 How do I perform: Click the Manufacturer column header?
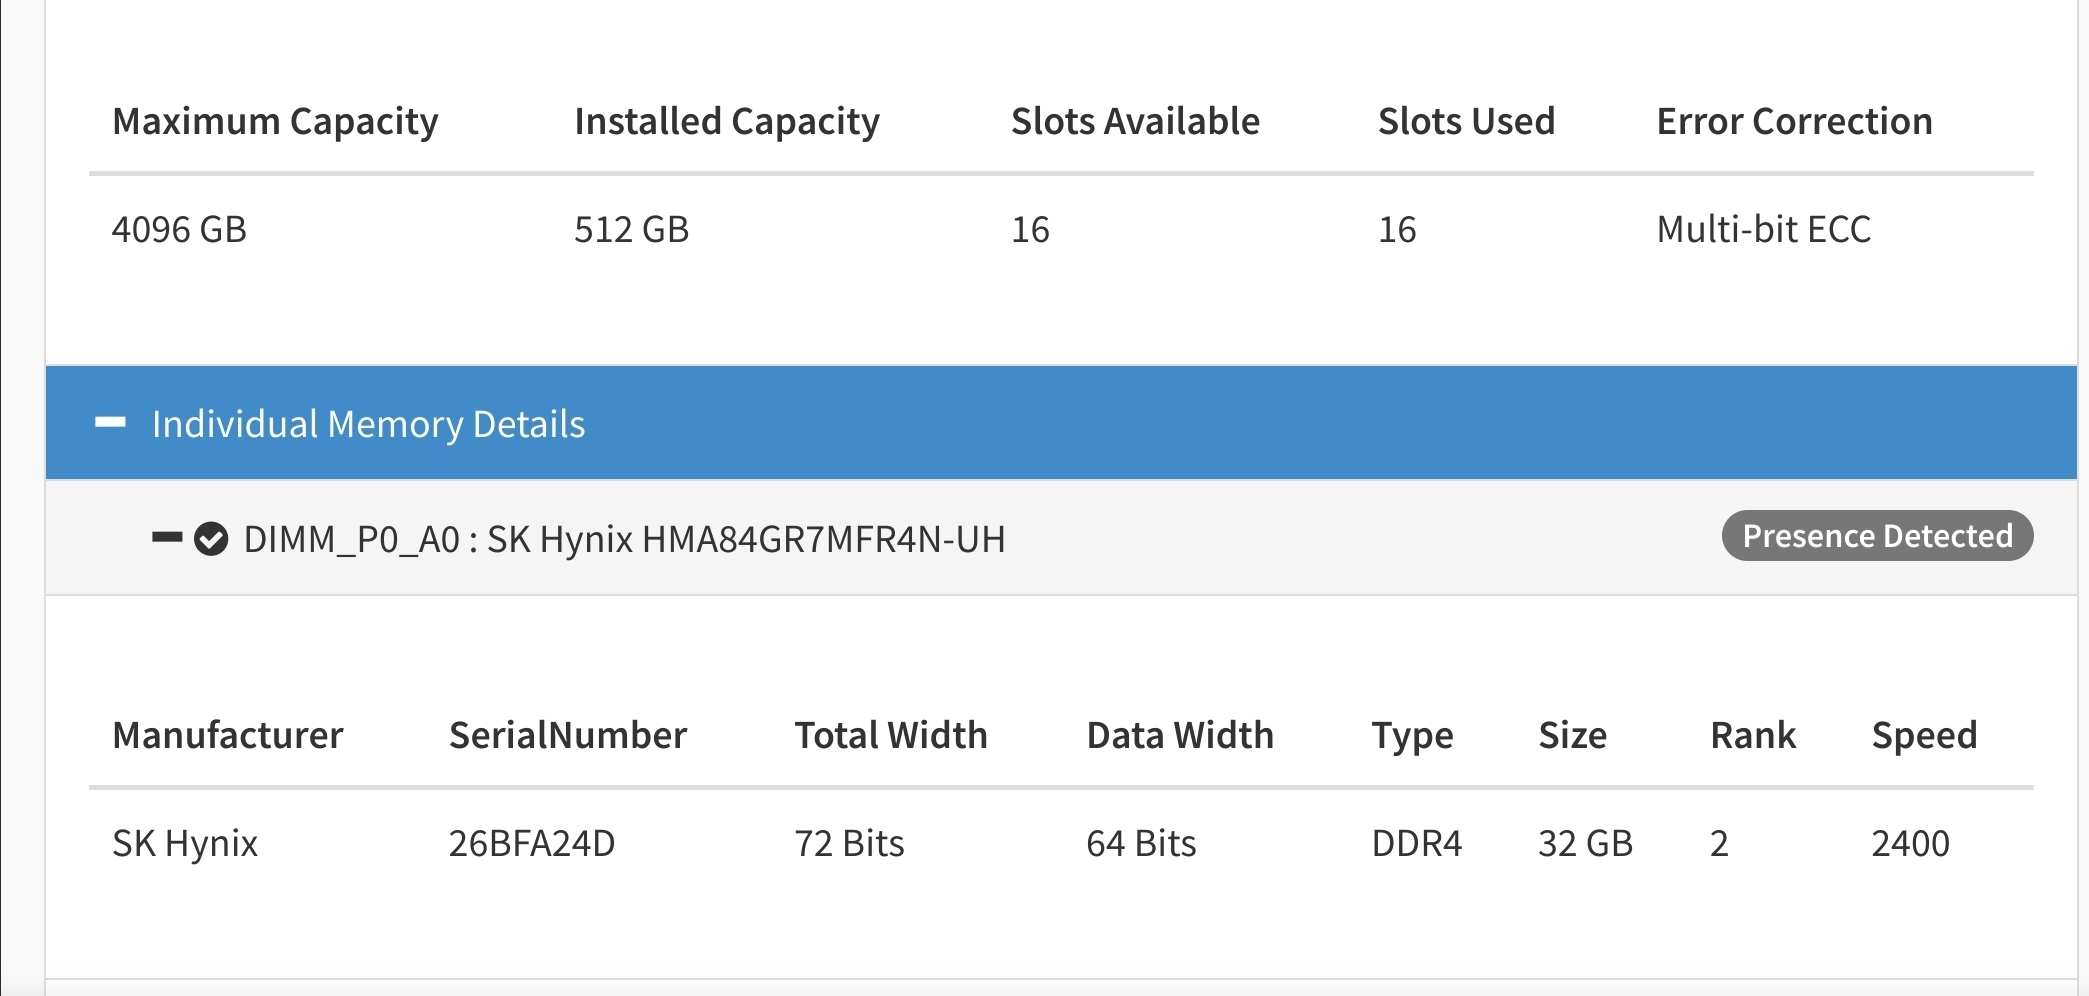pos(227,735)
